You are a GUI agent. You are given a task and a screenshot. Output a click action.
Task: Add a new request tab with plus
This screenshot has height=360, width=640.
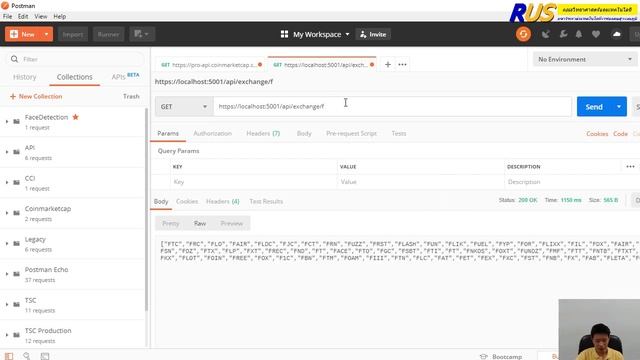coord(388,64)
